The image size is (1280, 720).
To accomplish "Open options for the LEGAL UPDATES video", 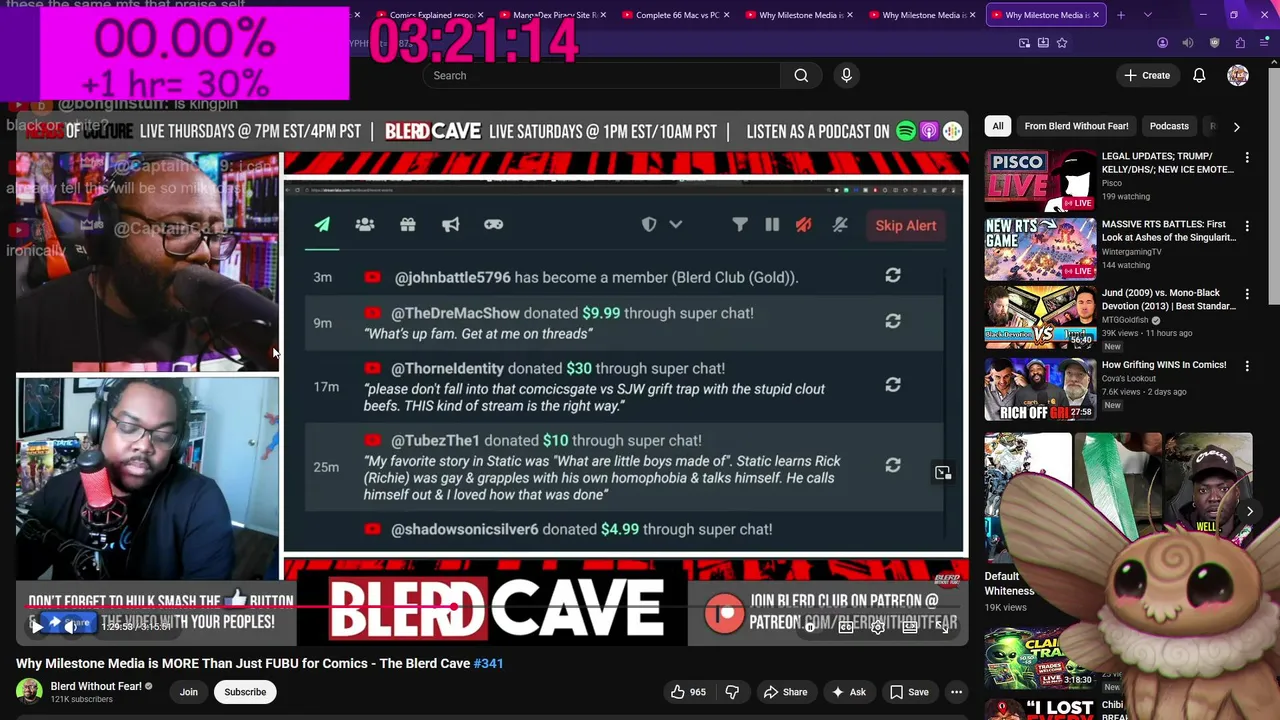I will [x=1247, y=158].
